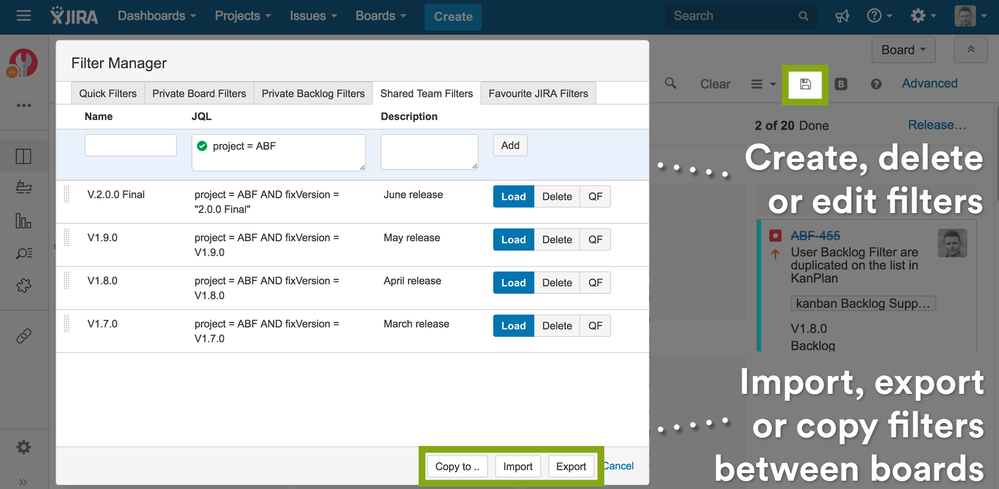The width and height of the screenshot is (999, 489).
Task: Click the board search magnifier icon
Action: coord(670,83)
